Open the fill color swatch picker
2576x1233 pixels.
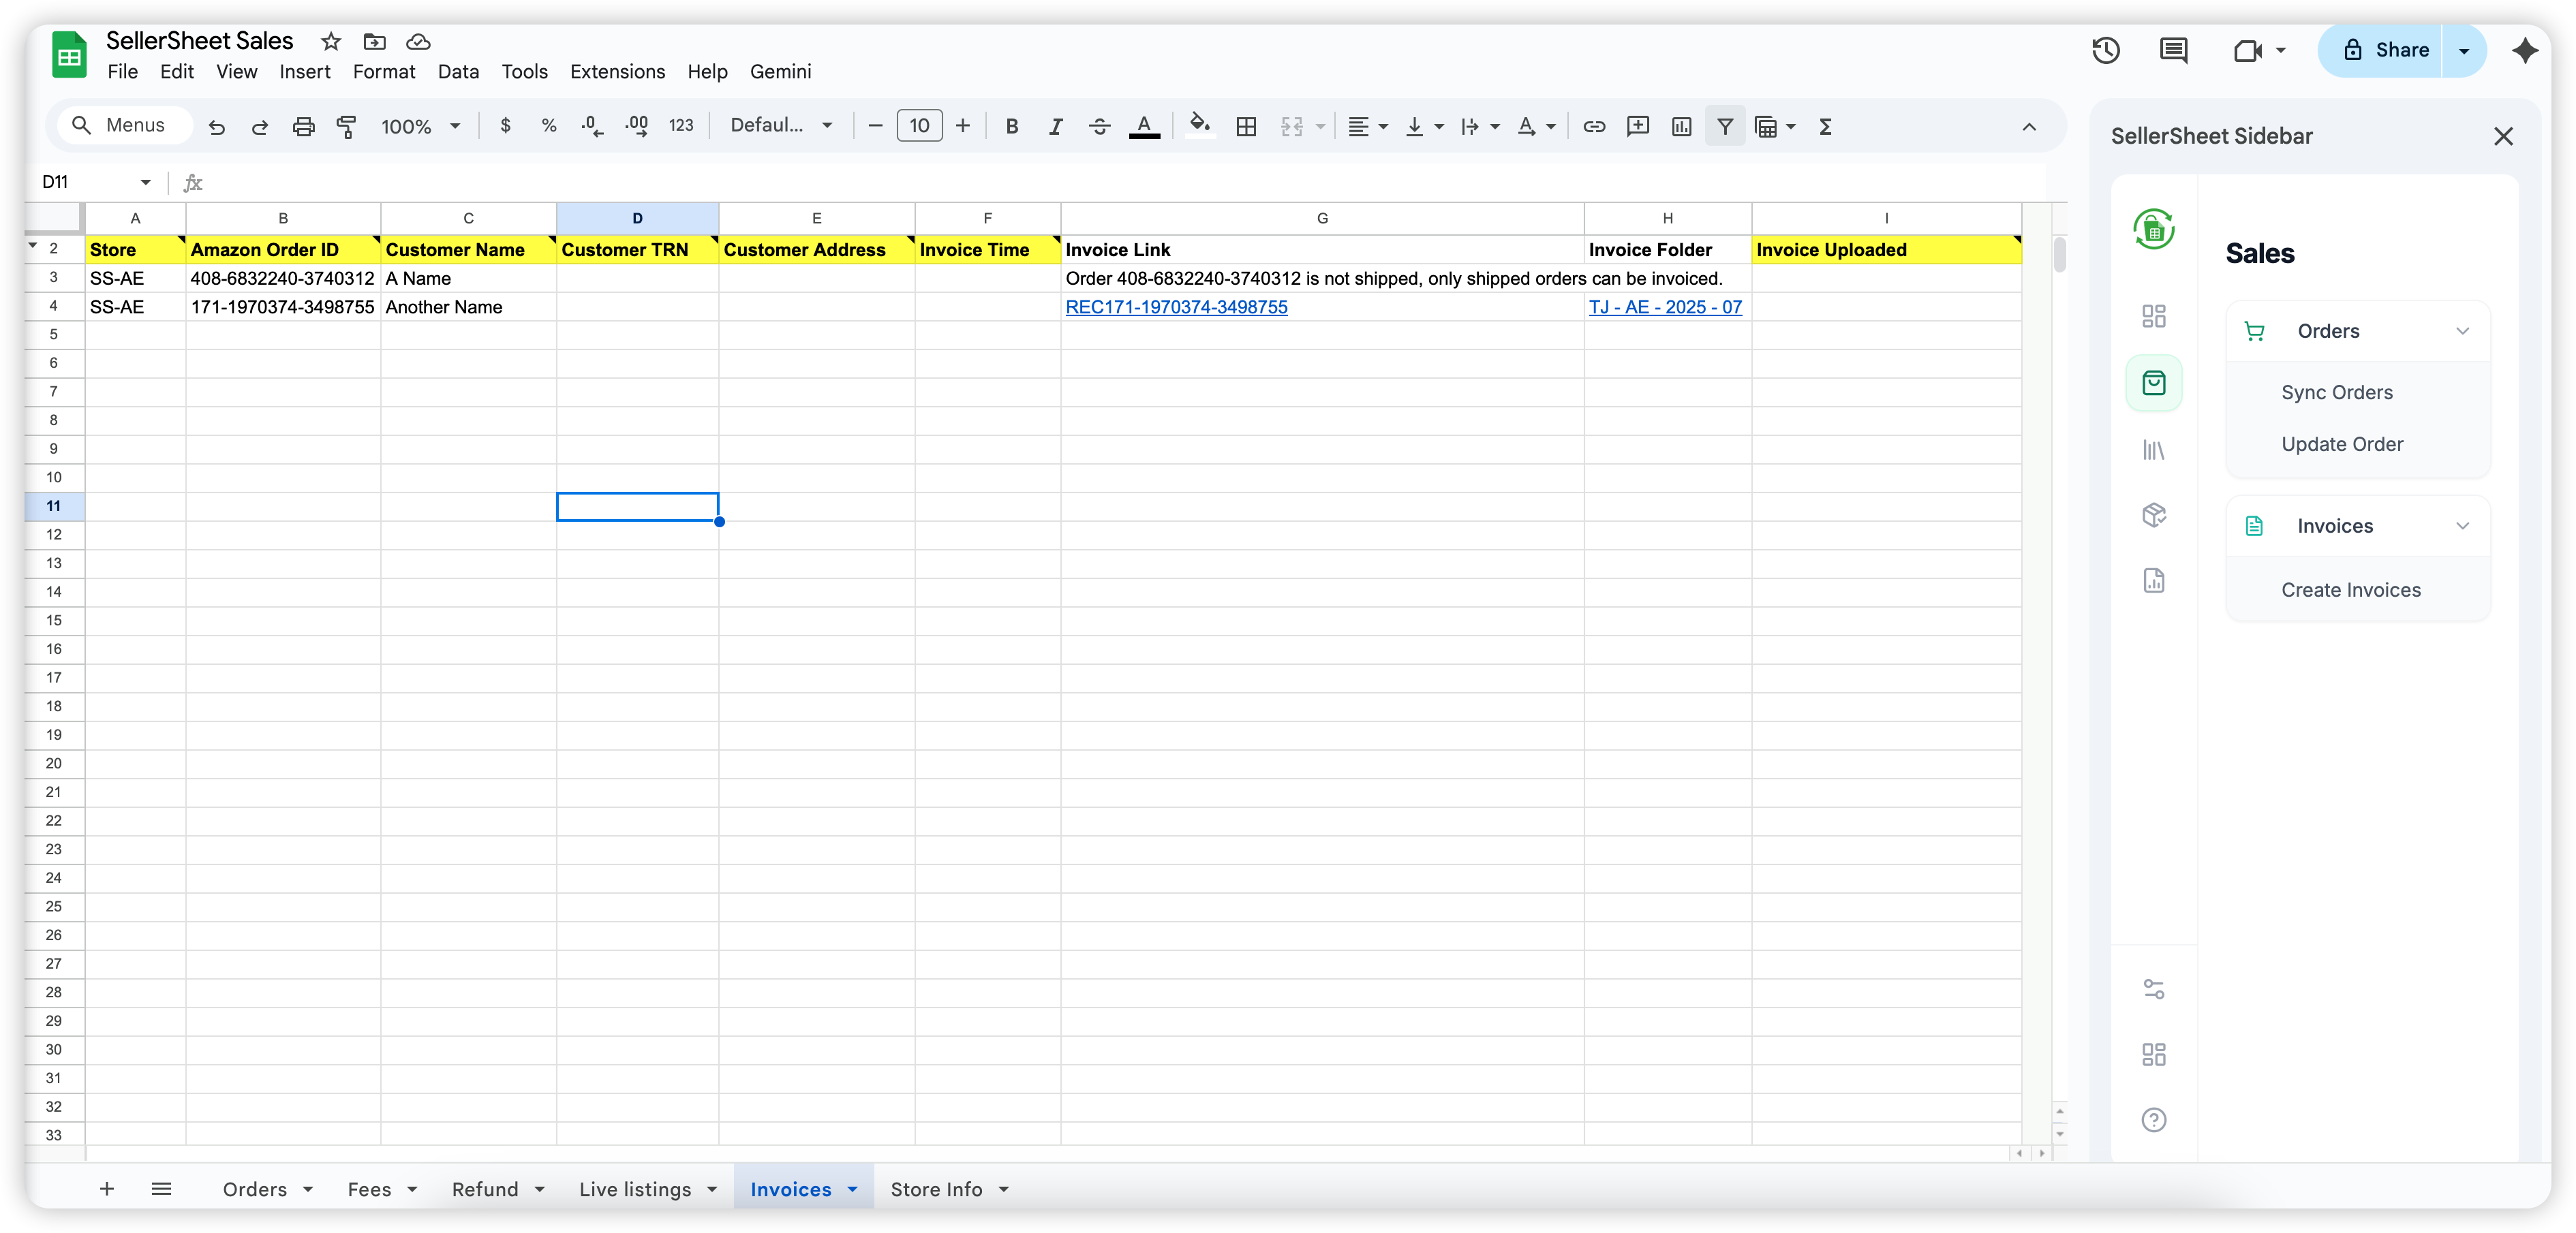point(1199,126)
